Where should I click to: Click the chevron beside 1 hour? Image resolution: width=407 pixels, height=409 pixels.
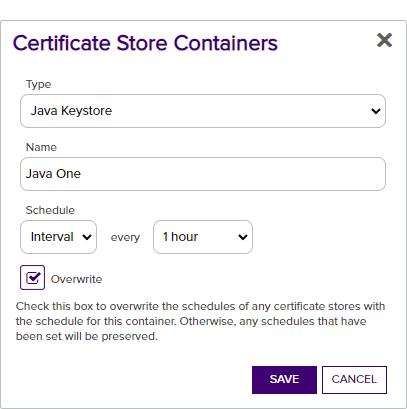[x=243, y=237]
